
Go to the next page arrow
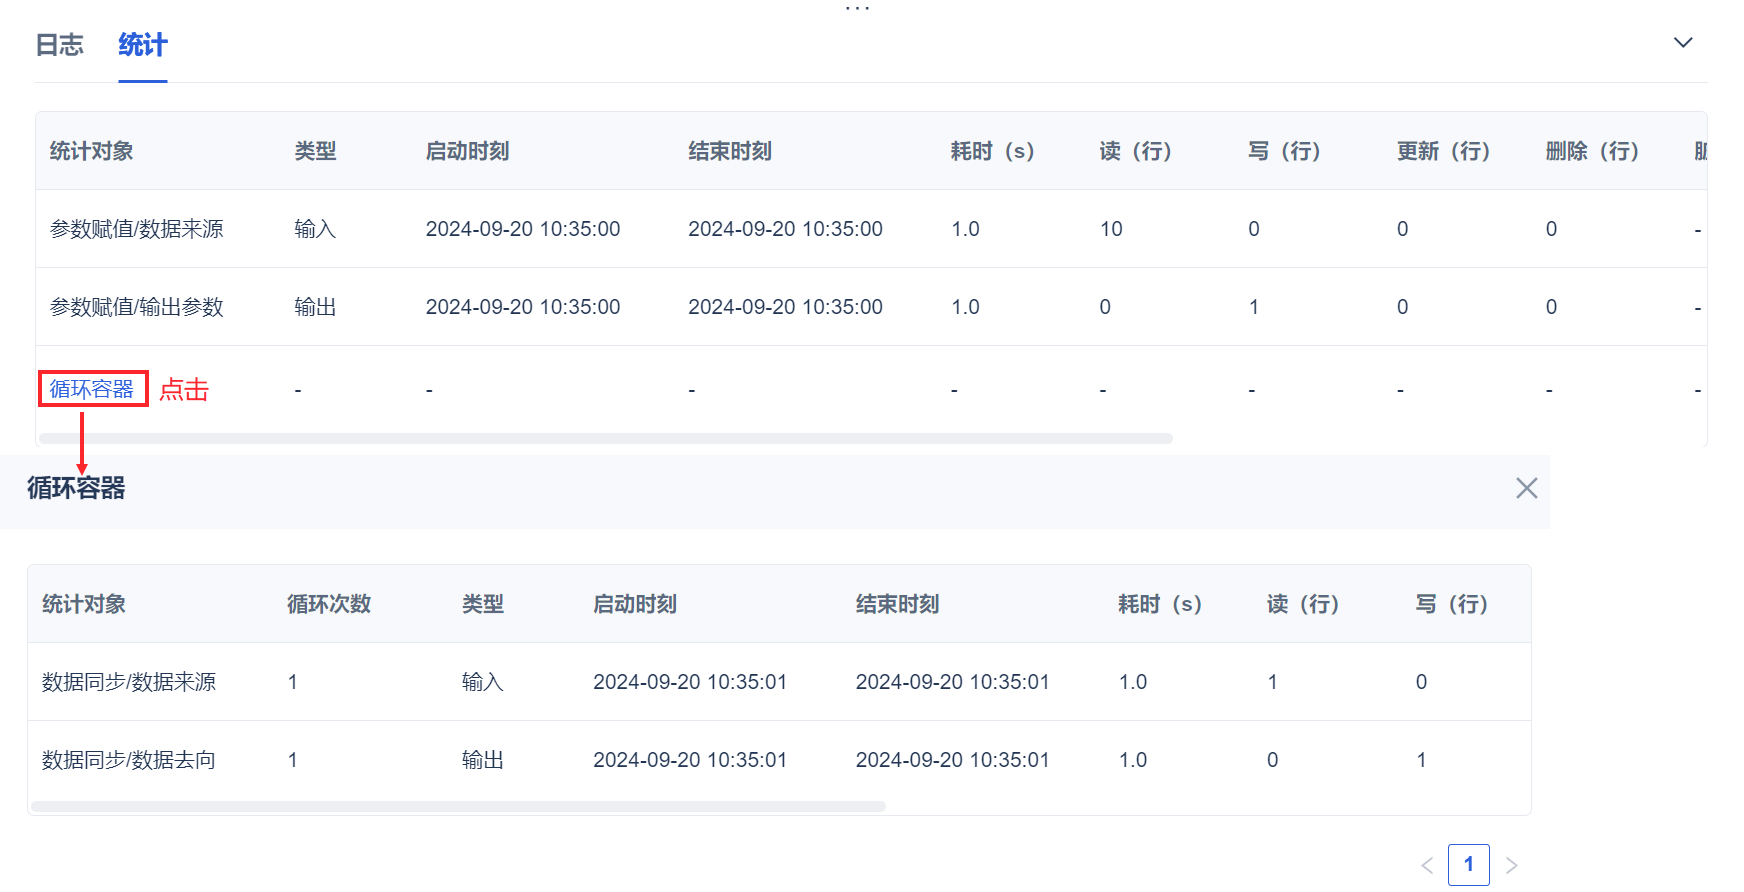pyautogui.click(x=1512, y=866)
